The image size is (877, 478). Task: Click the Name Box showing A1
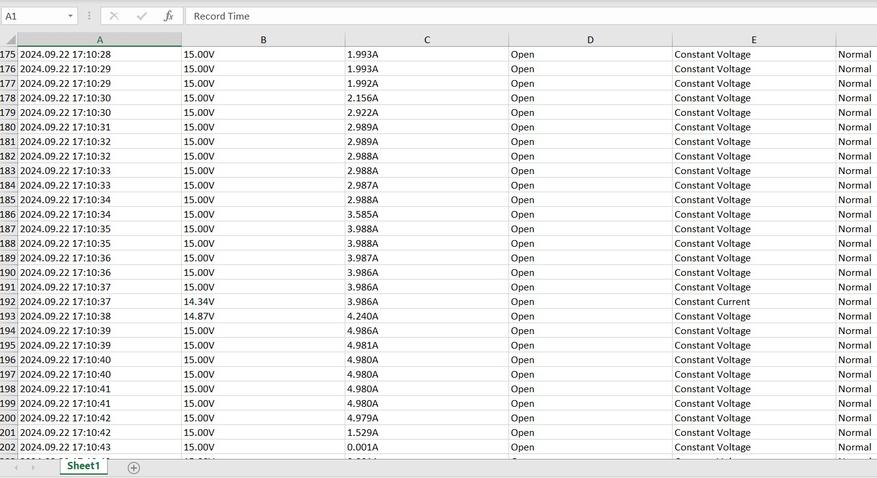(x=34, y=16)
